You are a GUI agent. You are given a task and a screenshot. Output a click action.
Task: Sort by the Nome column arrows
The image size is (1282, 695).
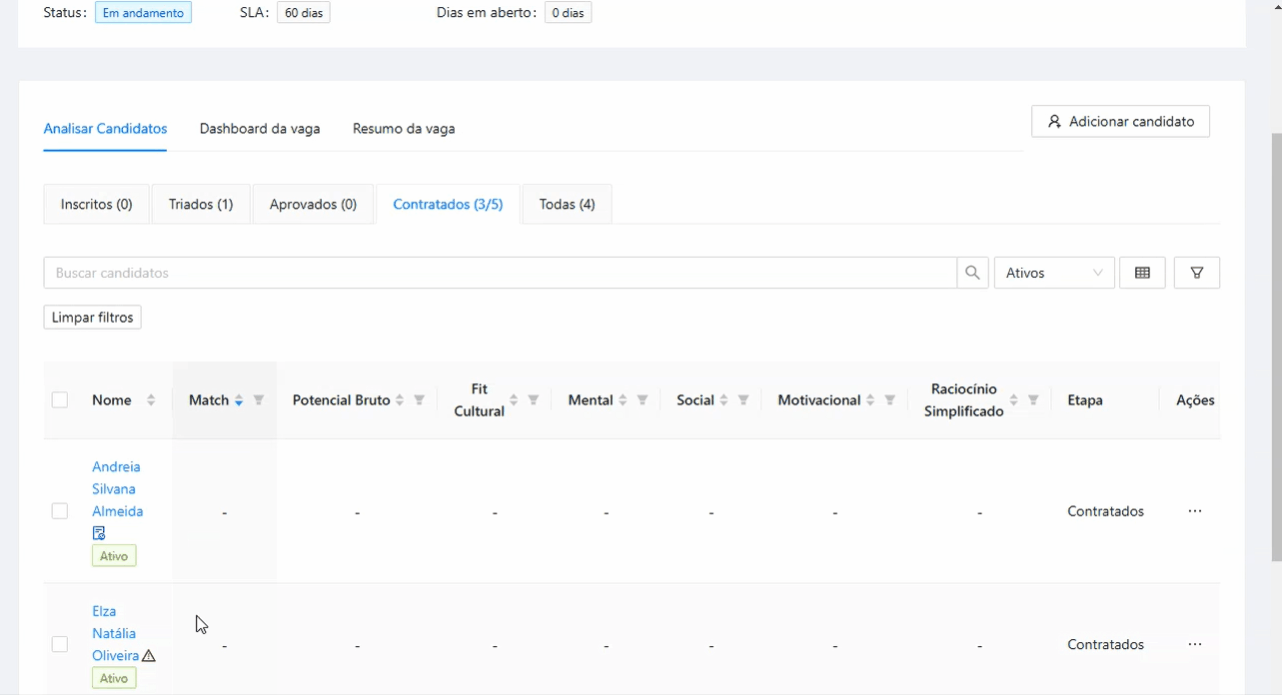(151, 400)
